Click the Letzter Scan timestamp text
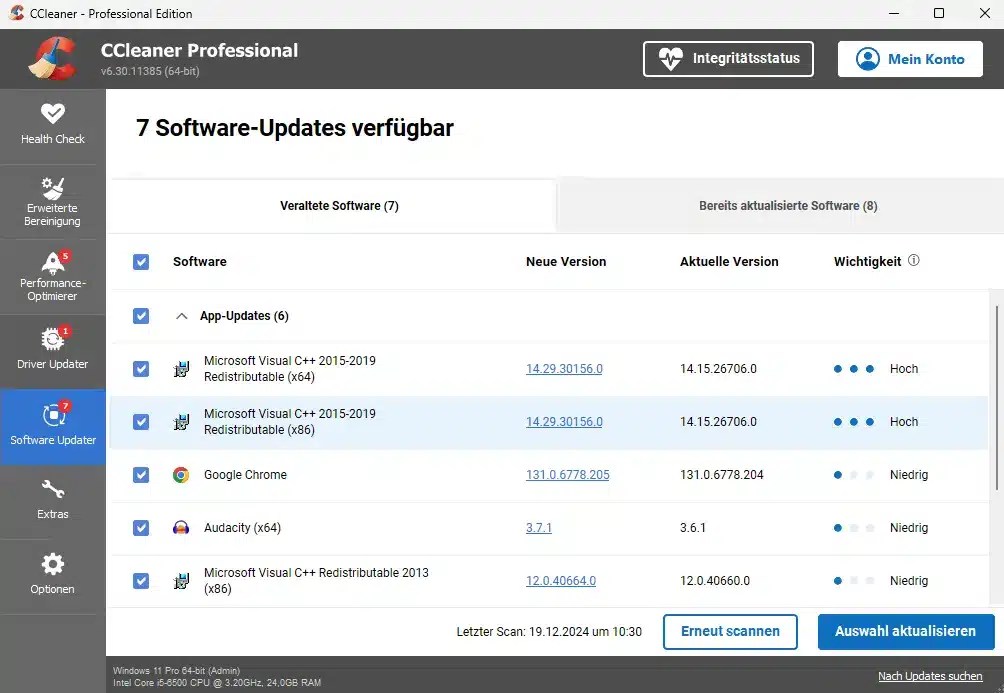Image resolution: width=1004 pixels, height=693 pixels. pyautogui.click(x=549, y=632)
